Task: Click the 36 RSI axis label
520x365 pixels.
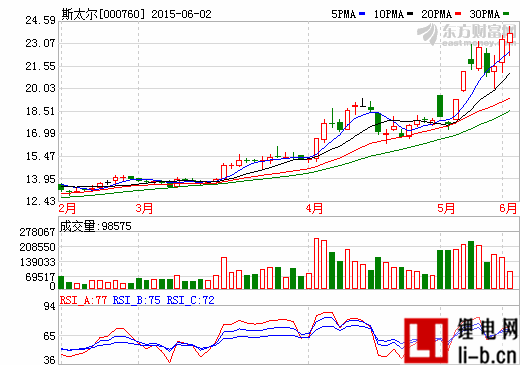Action: coord(50,360)
